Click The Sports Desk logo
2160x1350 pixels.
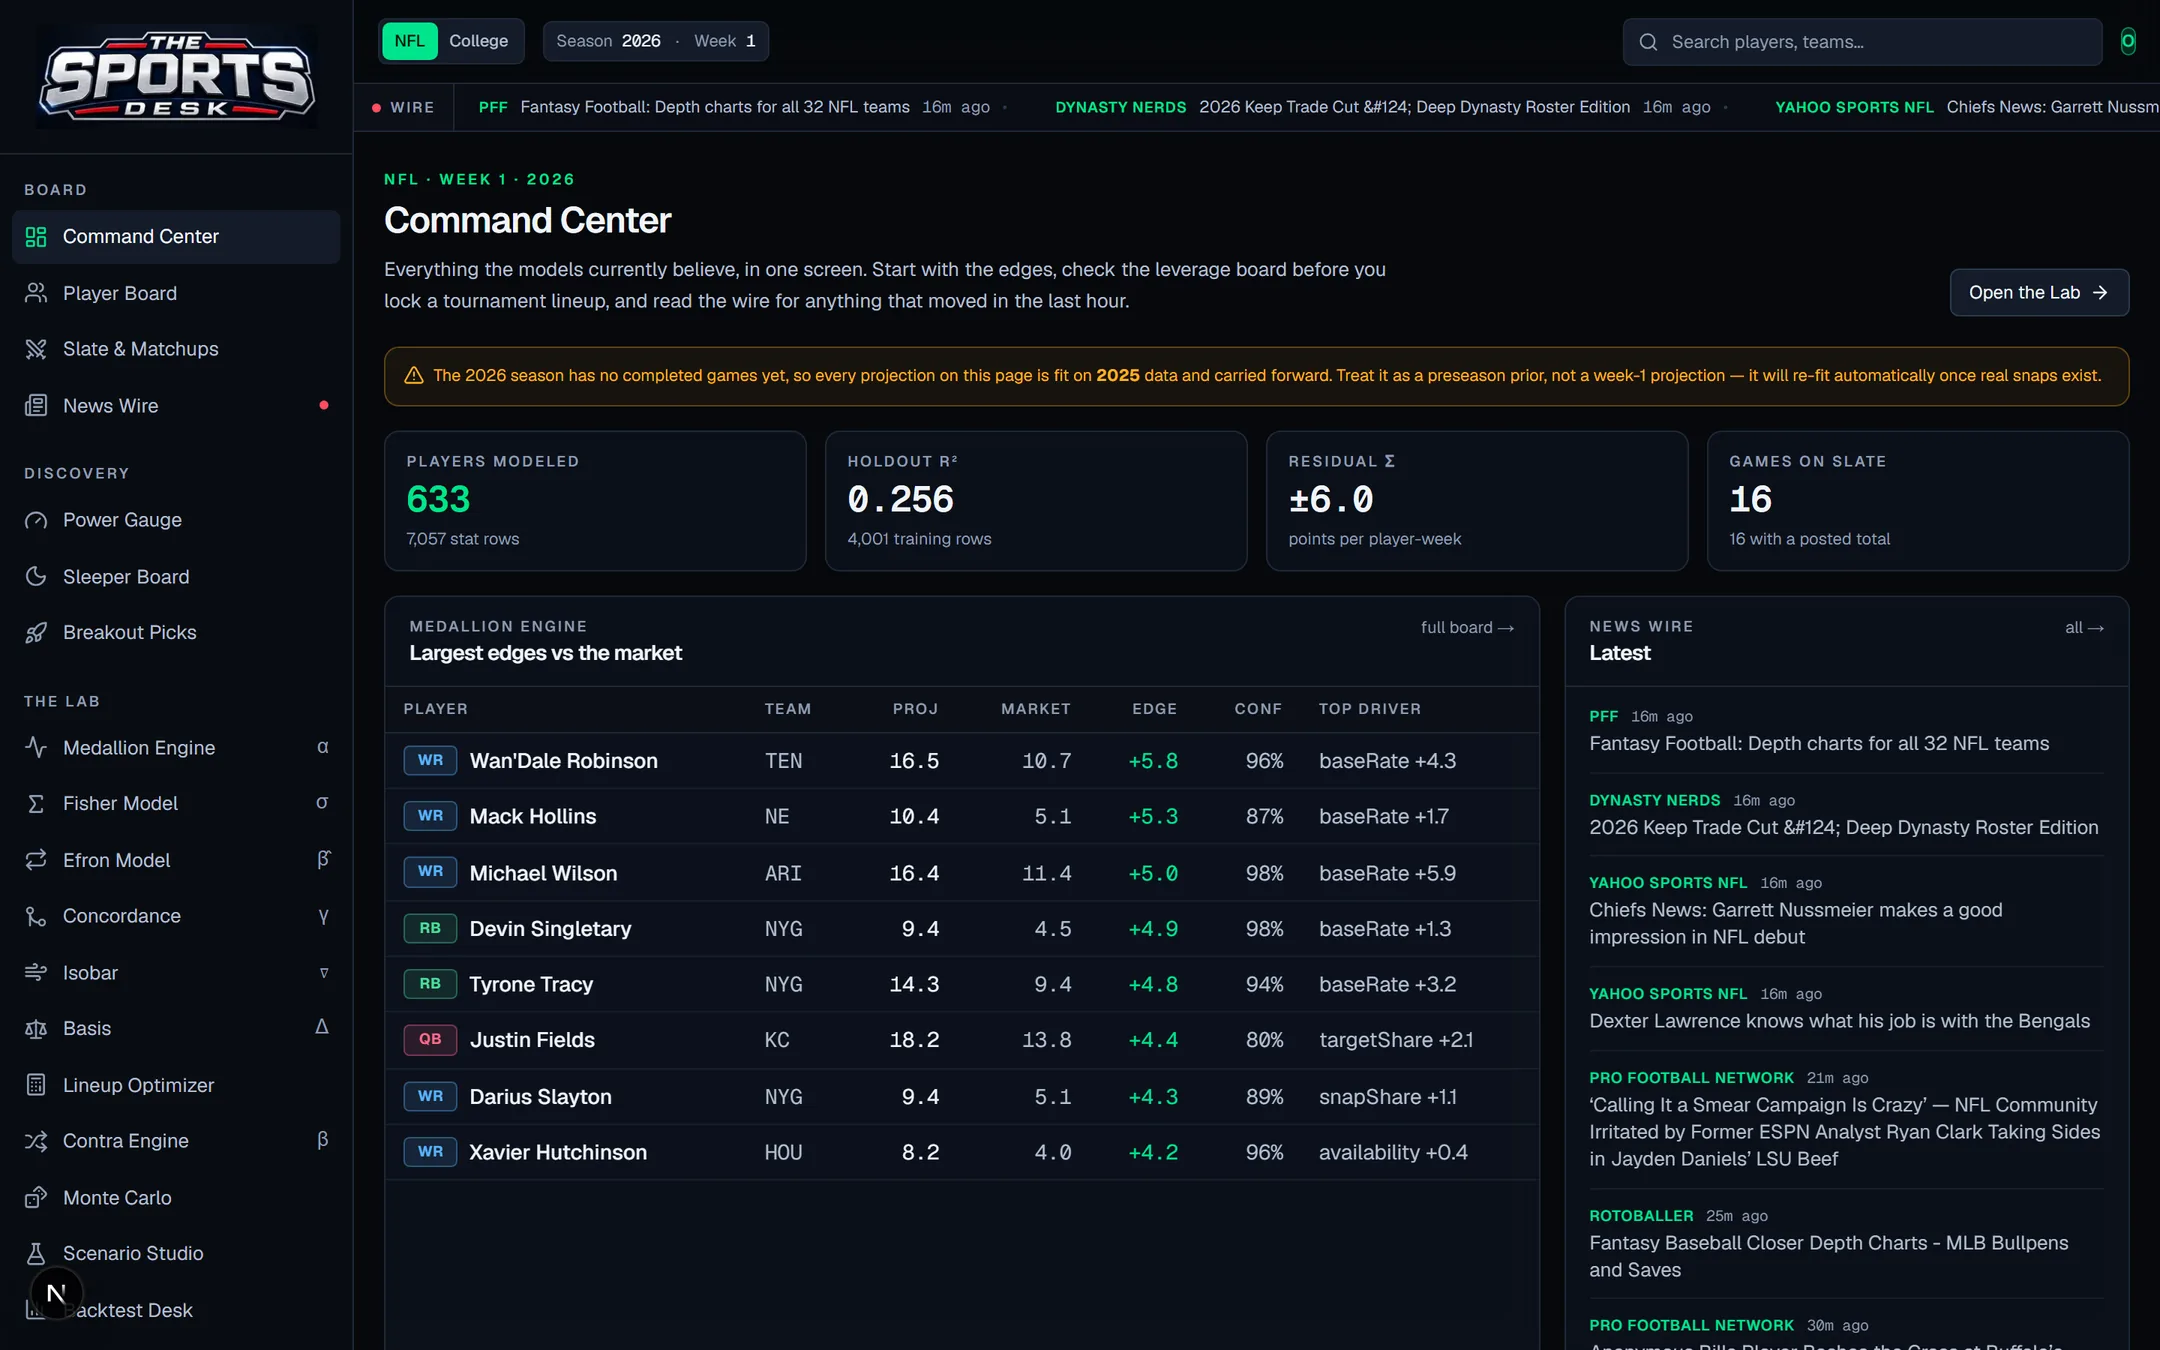click(177, 77)
